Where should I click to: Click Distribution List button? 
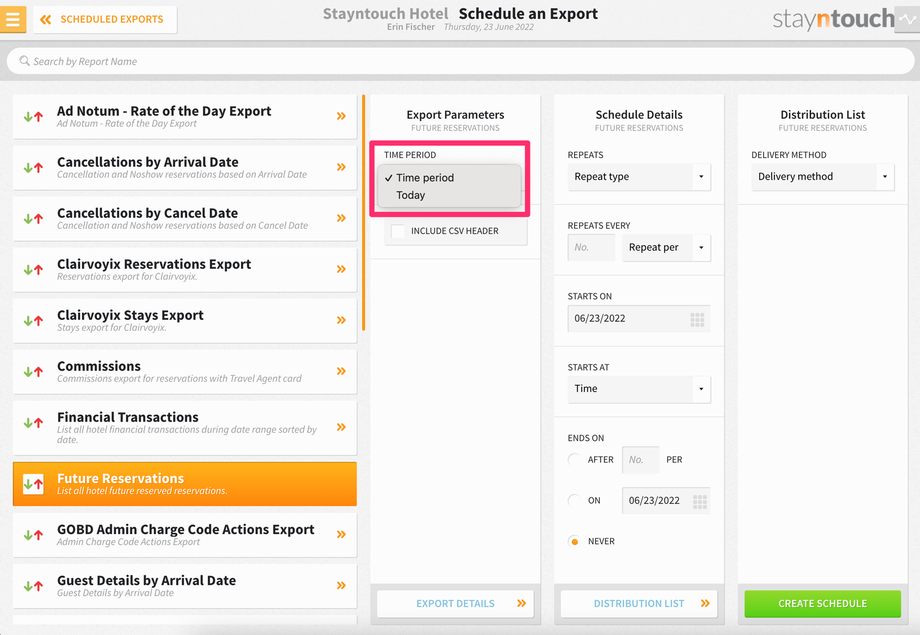[x=639, y=603]
